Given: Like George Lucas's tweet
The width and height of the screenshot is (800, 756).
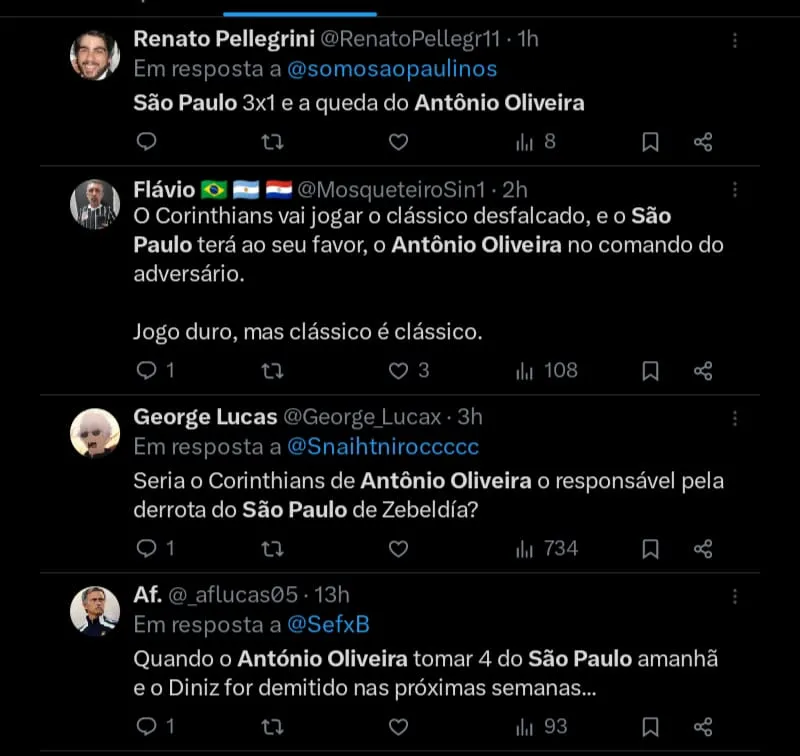Looking at the screenshot, I should pyautogui.click(x=398, y=548).
